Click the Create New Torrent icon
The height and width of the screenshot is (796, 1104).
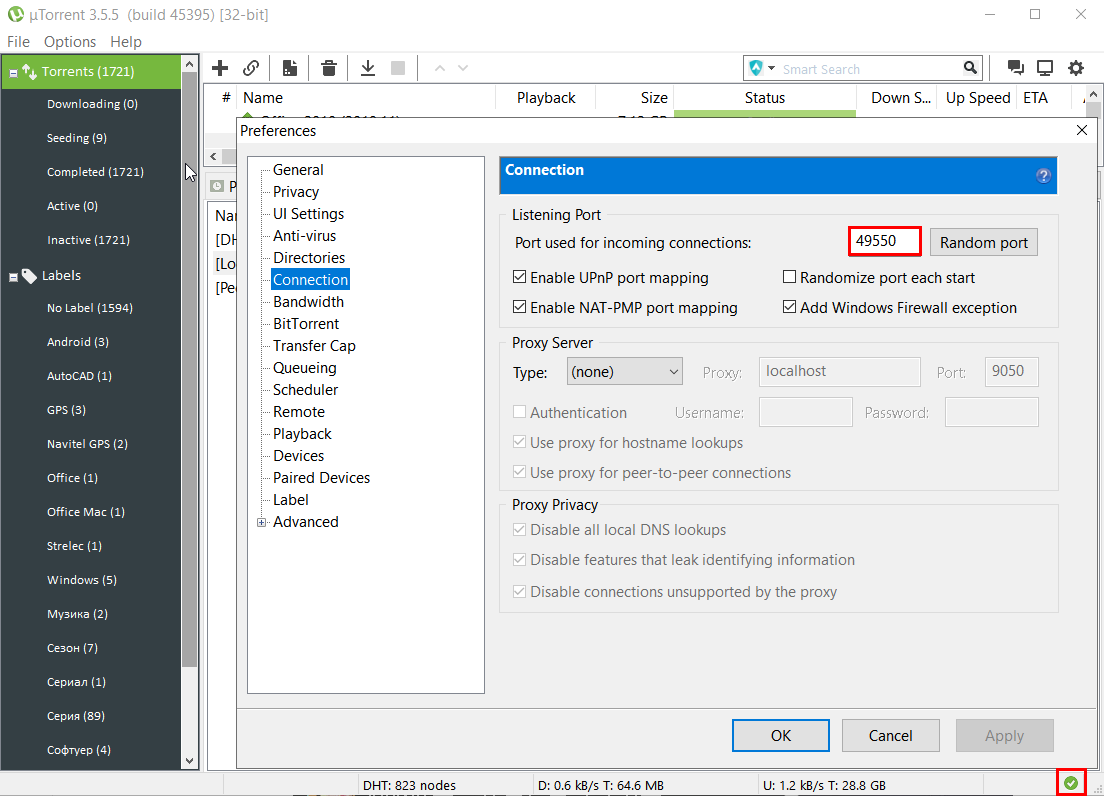coord(289,68)
